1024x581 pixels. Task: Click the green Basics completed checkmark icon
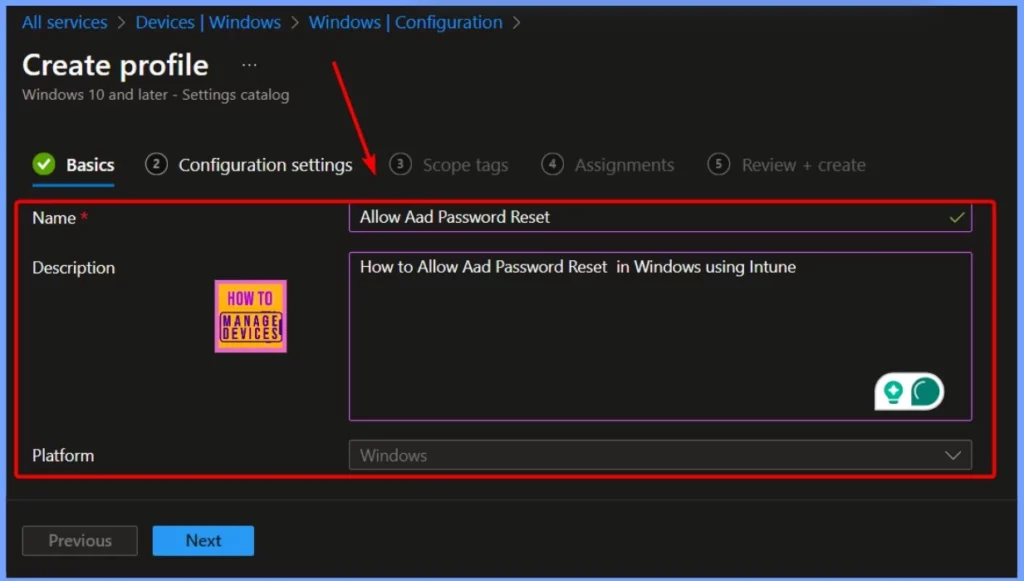pos(44,164)
